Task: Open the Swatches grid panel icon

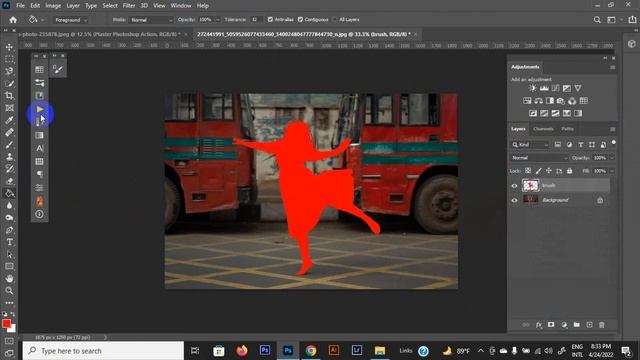Action: 40,161
